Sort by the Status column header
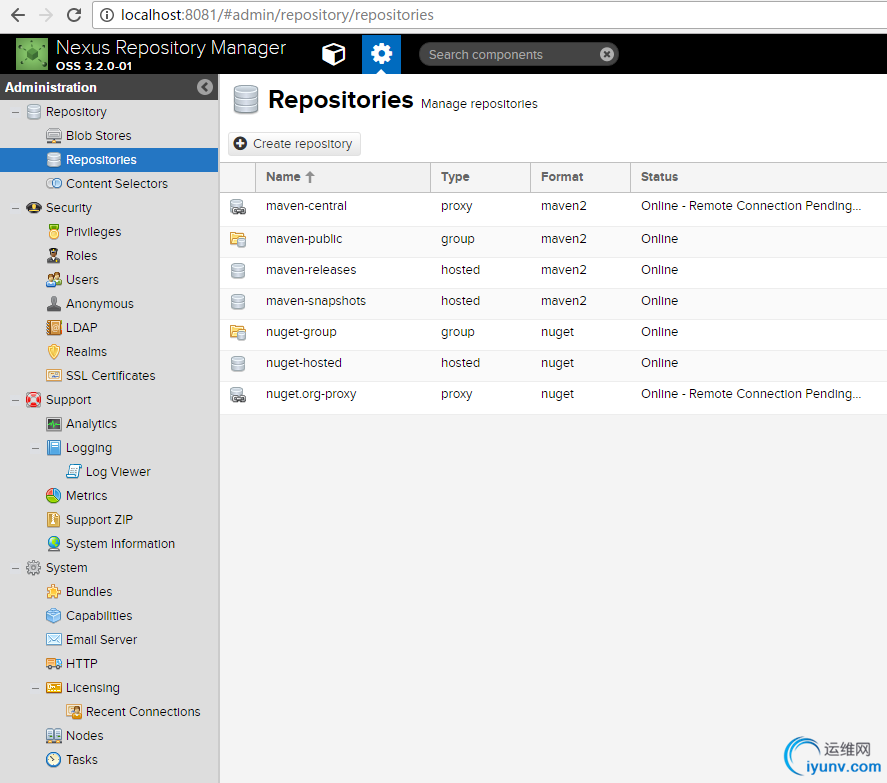 click(x=758, y=177)
